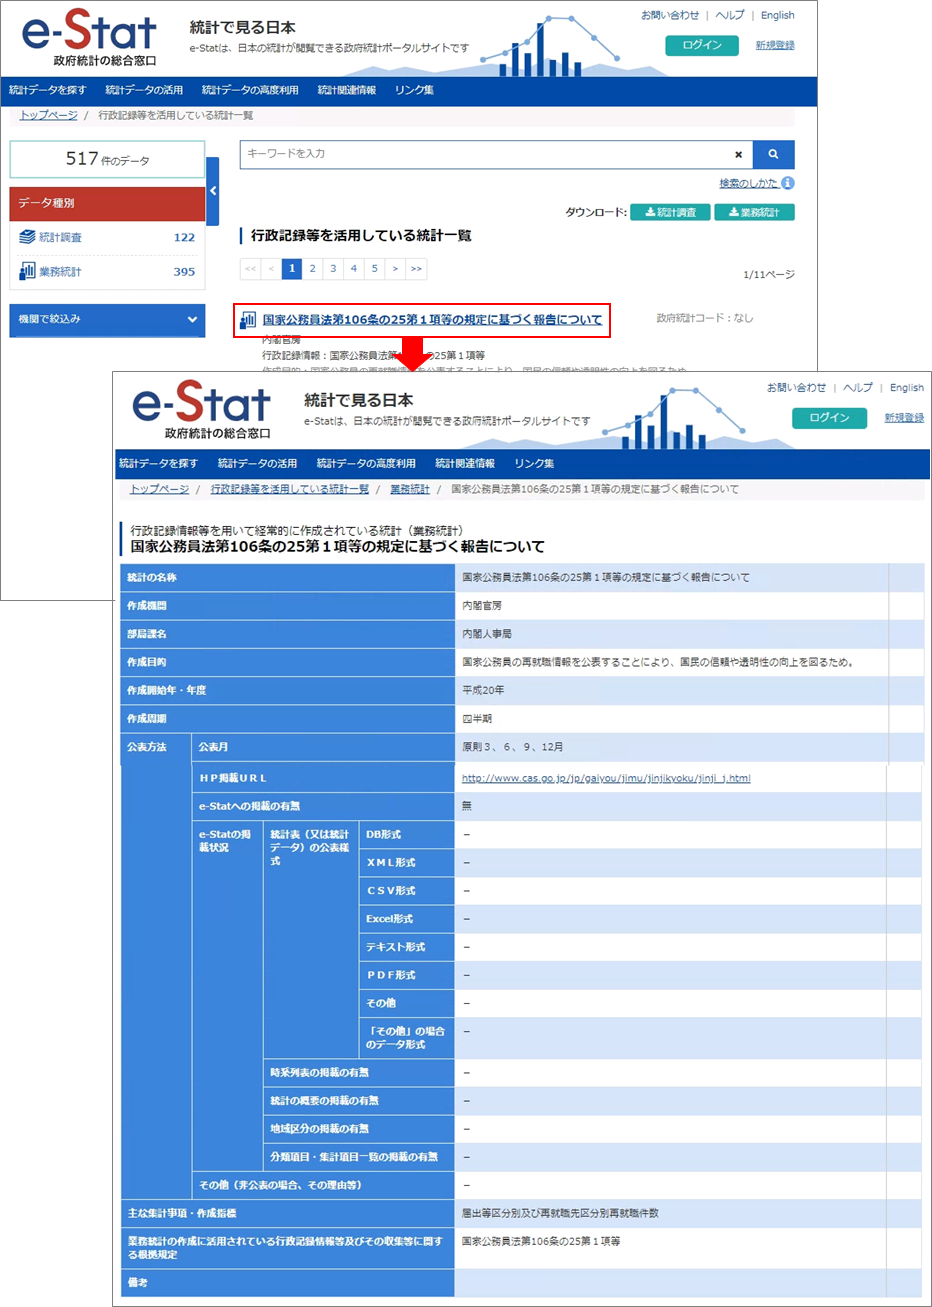Filter by 業務統計 395 in sidebar
Viewport: 932px width, 1307px height.
(x=107, y=271)
